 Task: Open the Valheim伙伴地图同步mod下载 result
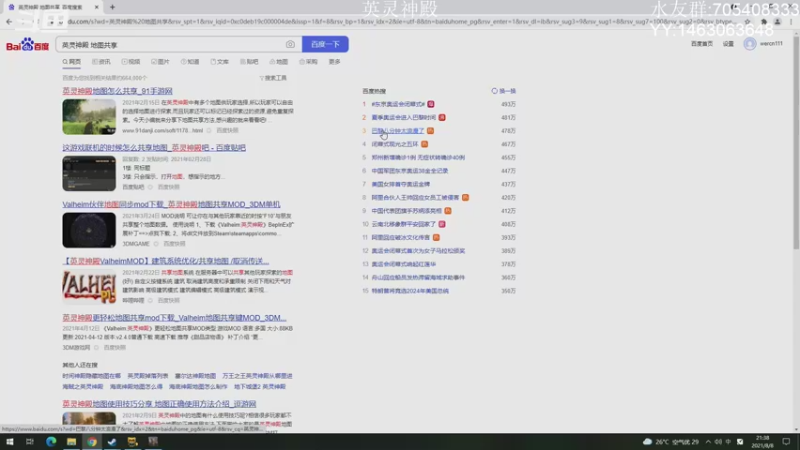tap(171, 204)
